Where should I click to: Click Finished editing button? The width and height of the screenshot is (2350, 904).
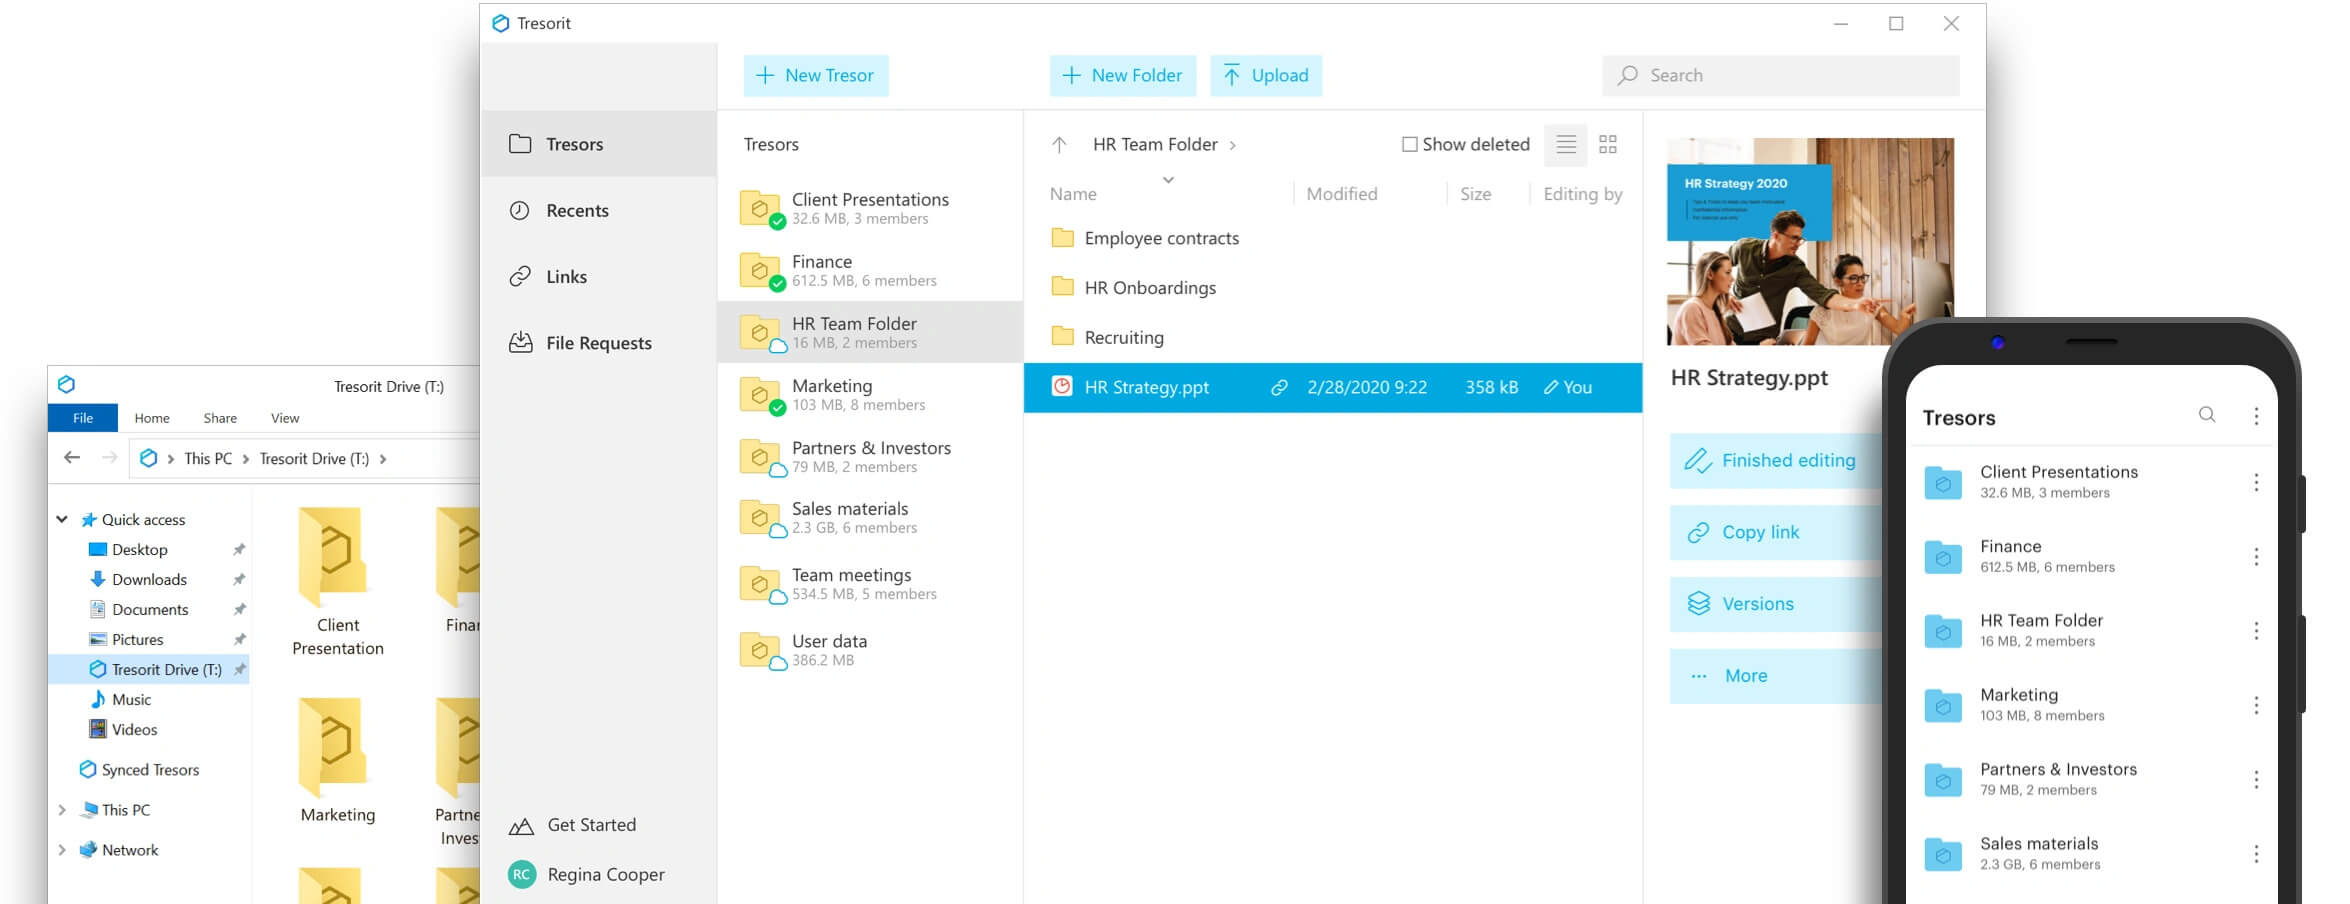[x=1776, y=461]
